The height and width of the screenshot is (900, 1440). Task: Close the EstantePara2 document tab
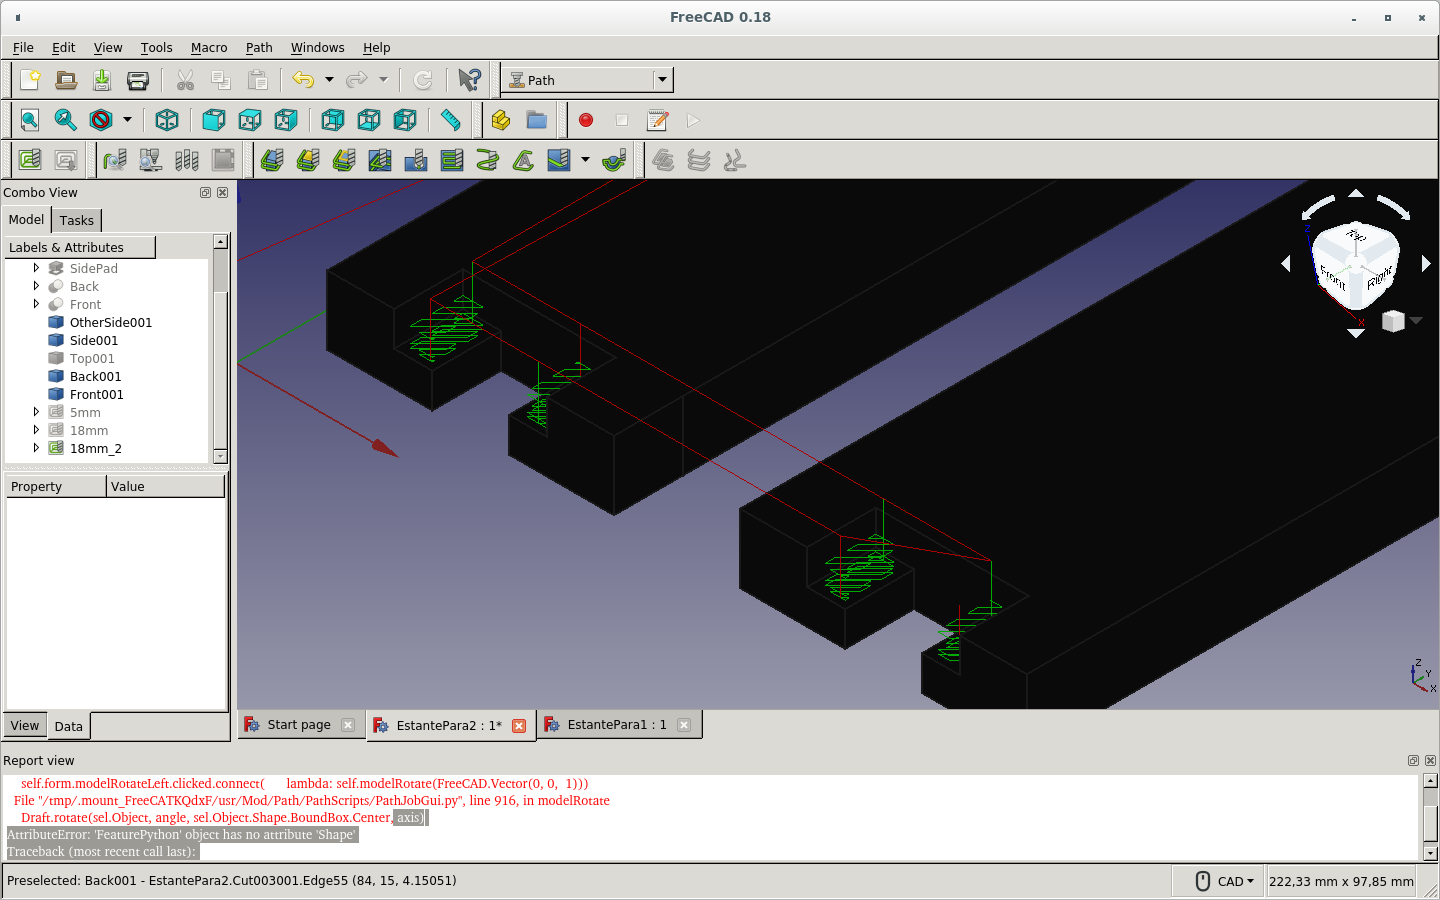(519, 726)
